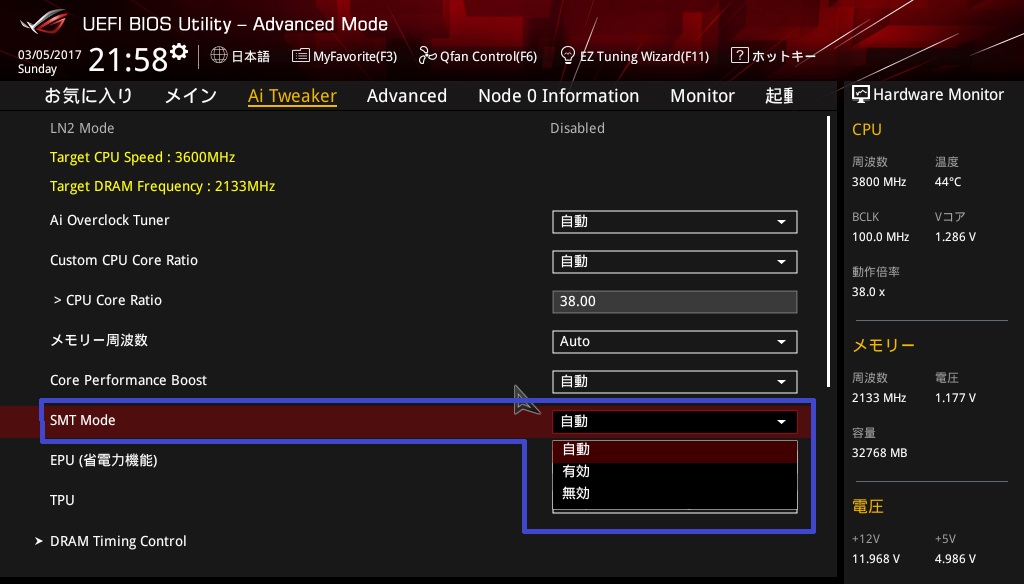Image resolution: width=1024 pixels, height=584 pixels.
Task: Click the Vコア 1.286 V value
Action: coord(955,237)
